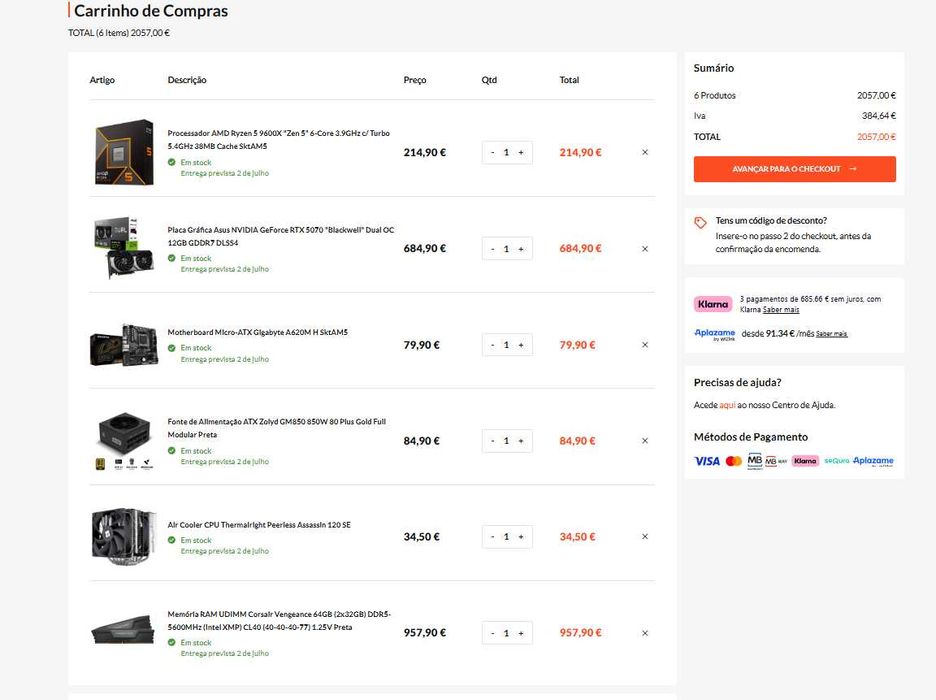Decrease quantity of Corsair Vengeance RAM
This screenshot has height=700, width=936.
click(492, 633)
